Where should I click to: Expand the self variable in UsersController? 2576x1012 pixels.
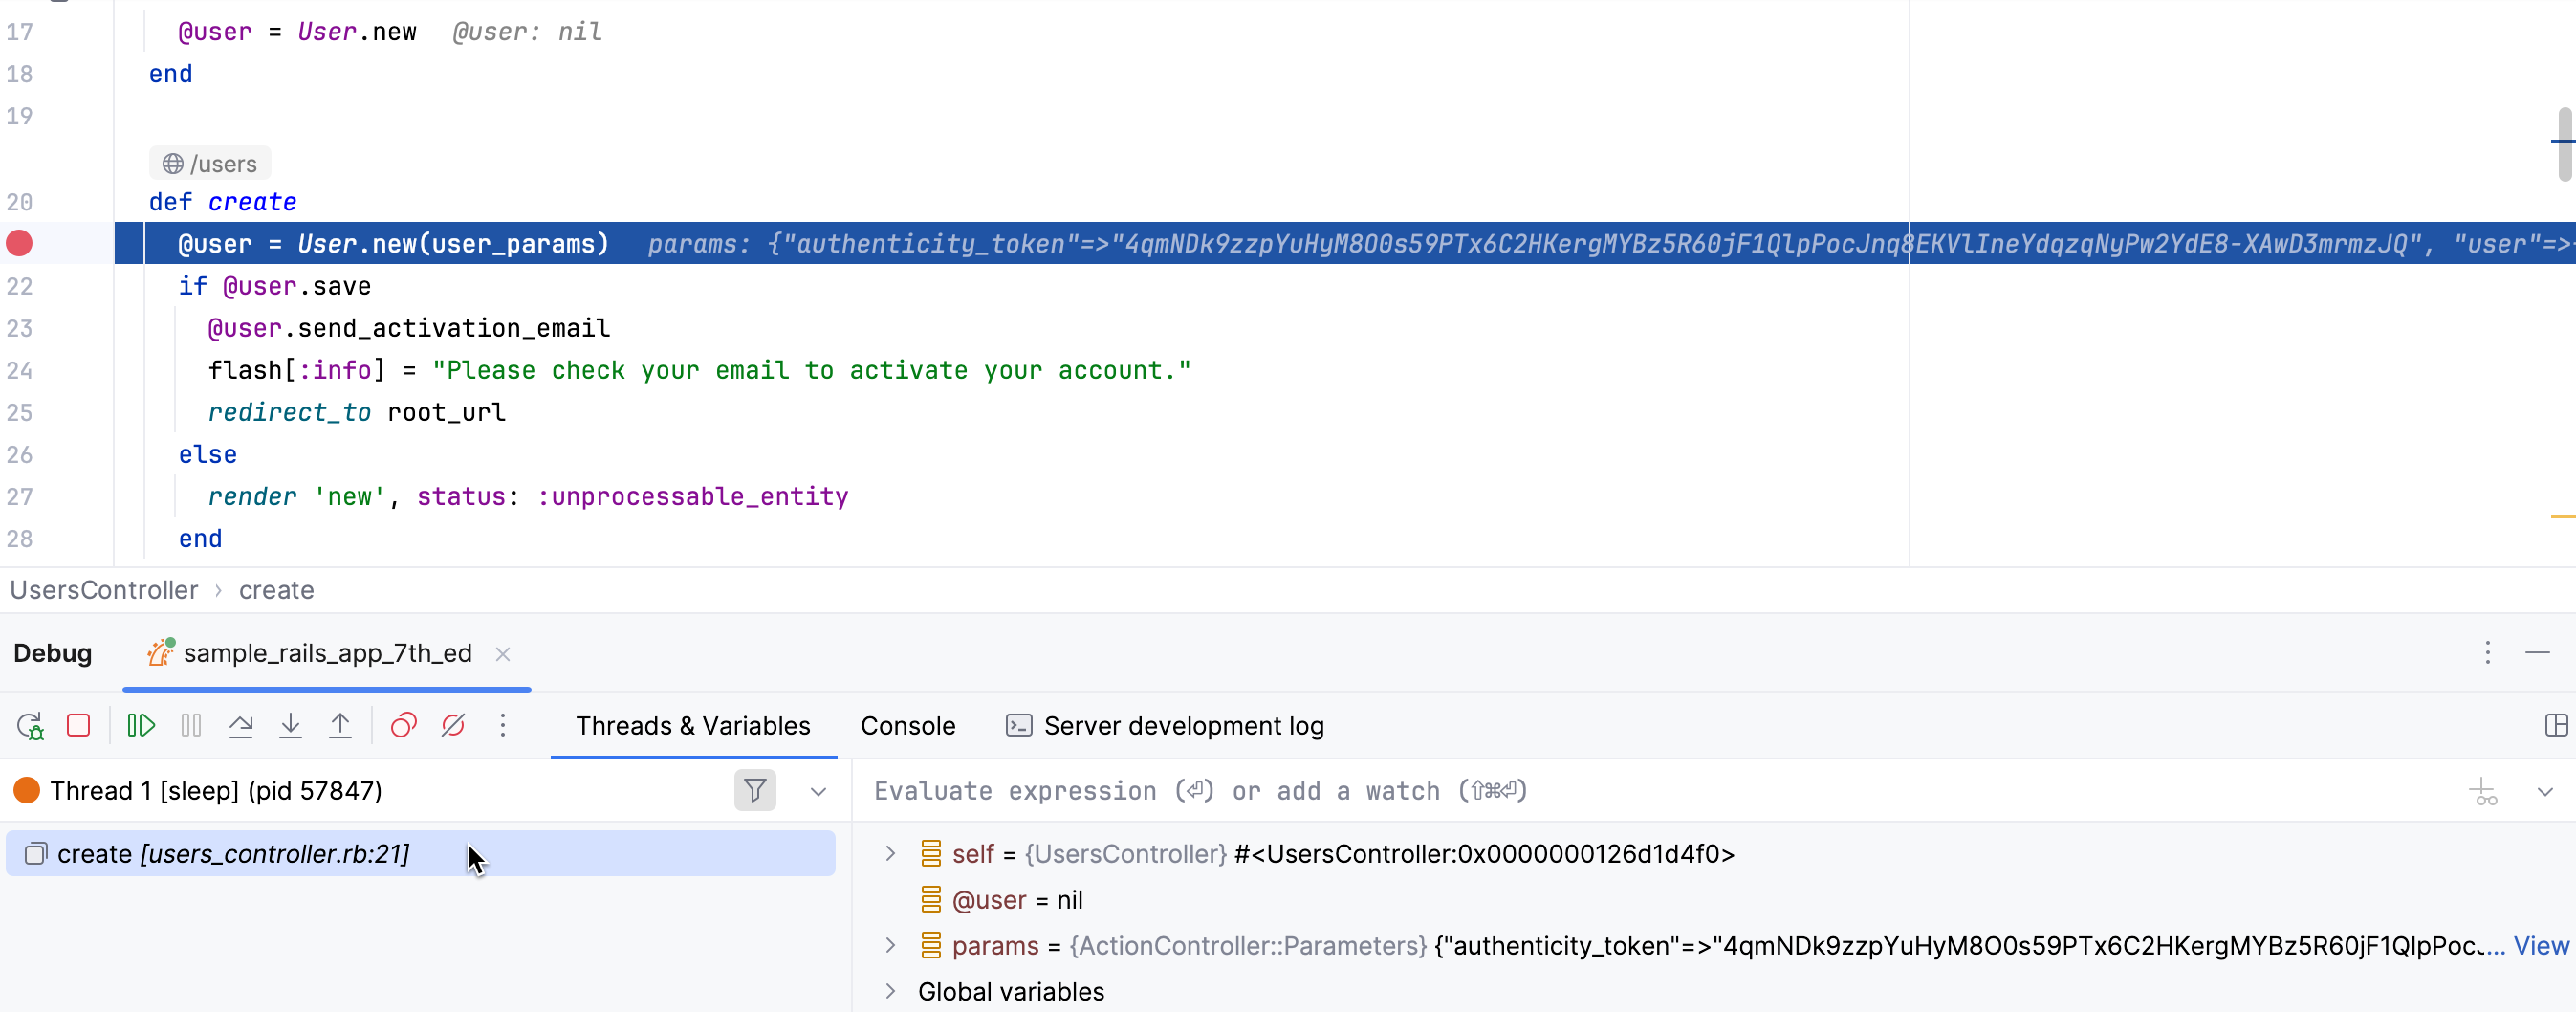pyautogui.click(x=890, y=853)
